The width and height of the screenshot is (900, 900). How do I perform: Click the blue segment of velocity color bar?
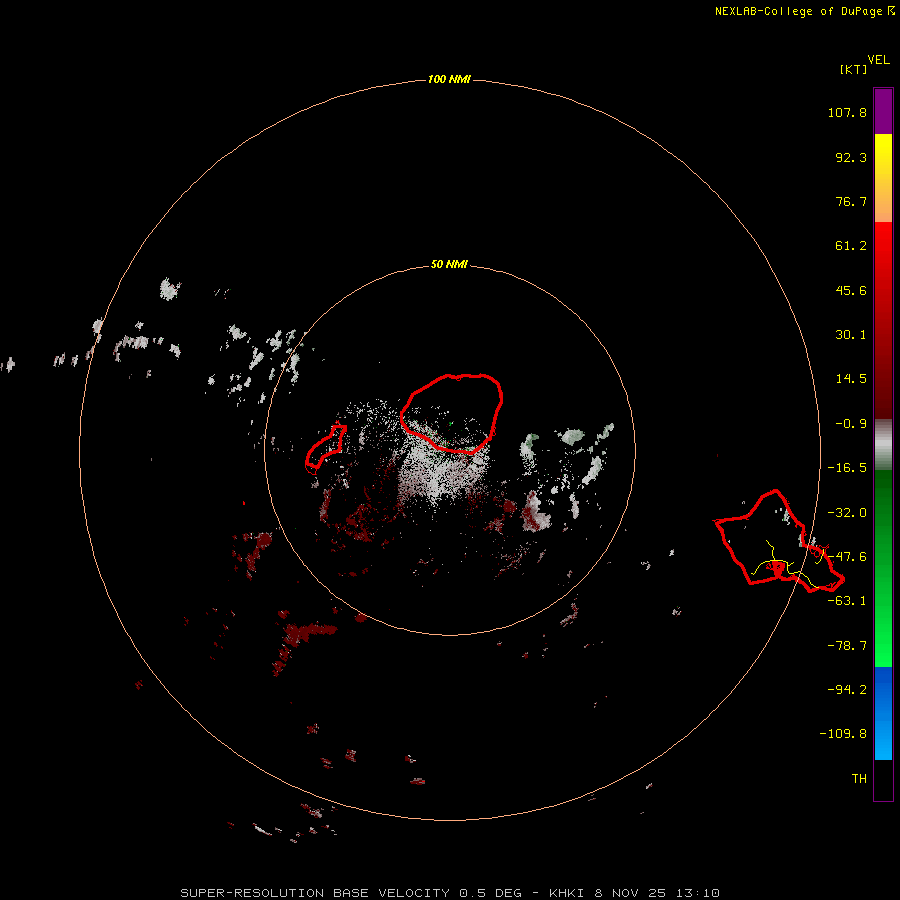[x=883, y=713]
